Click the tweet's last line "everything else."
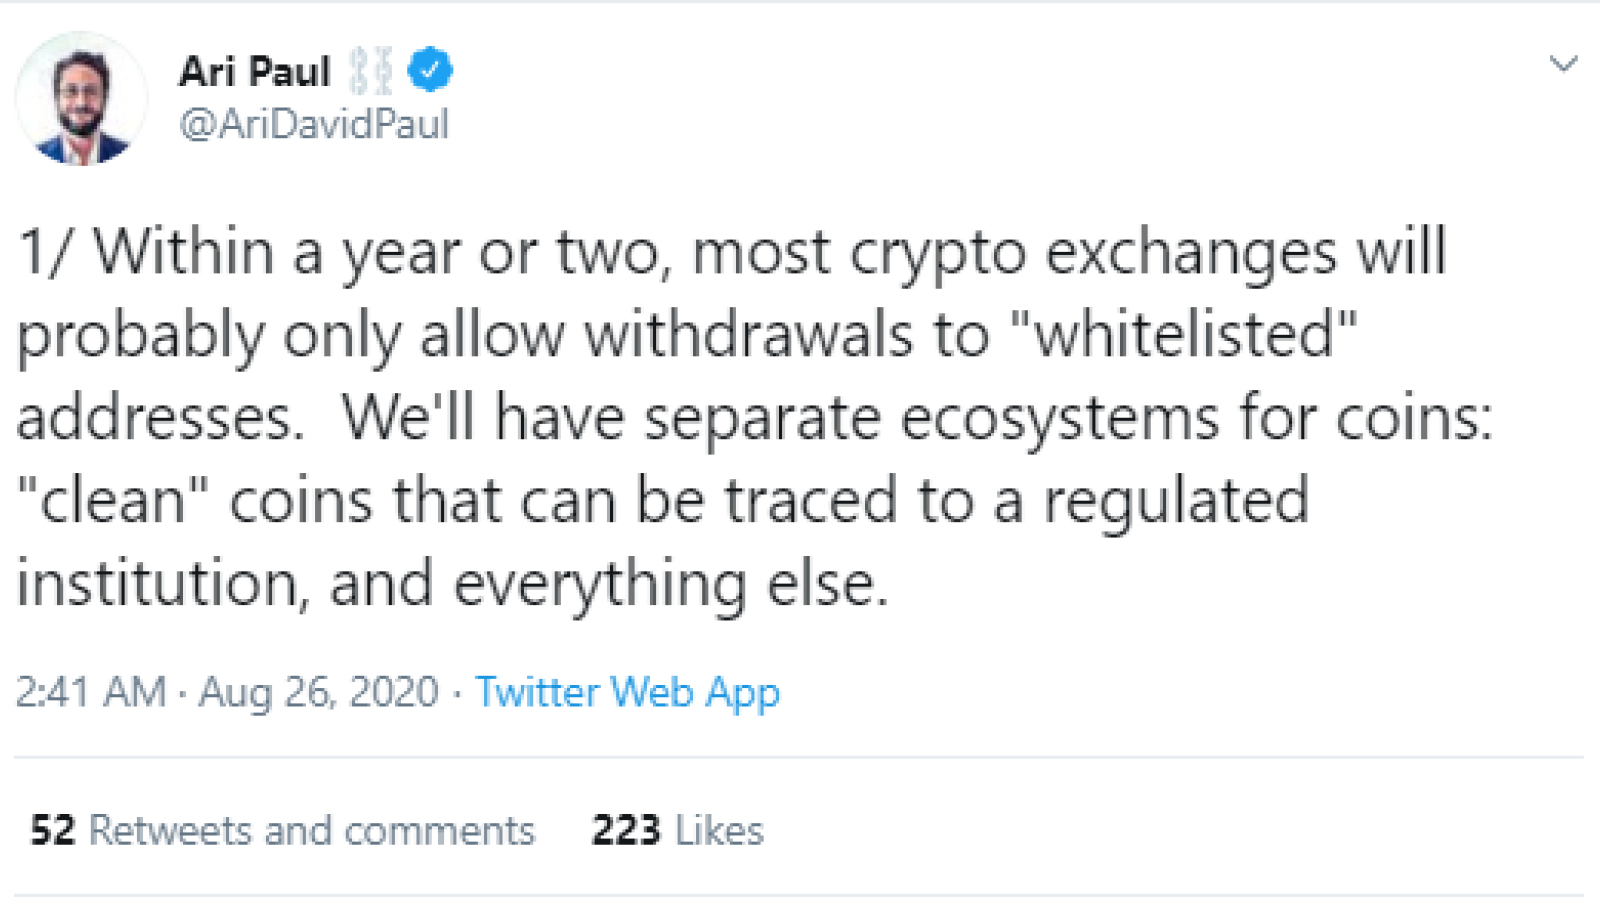Screen dimensions: 1600x900 671,585
